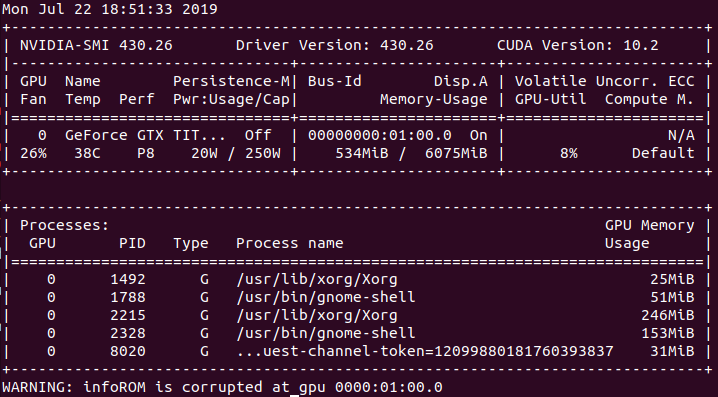Click the 38C temperature reading
The image size is (718, 397).
pos(87,153)
